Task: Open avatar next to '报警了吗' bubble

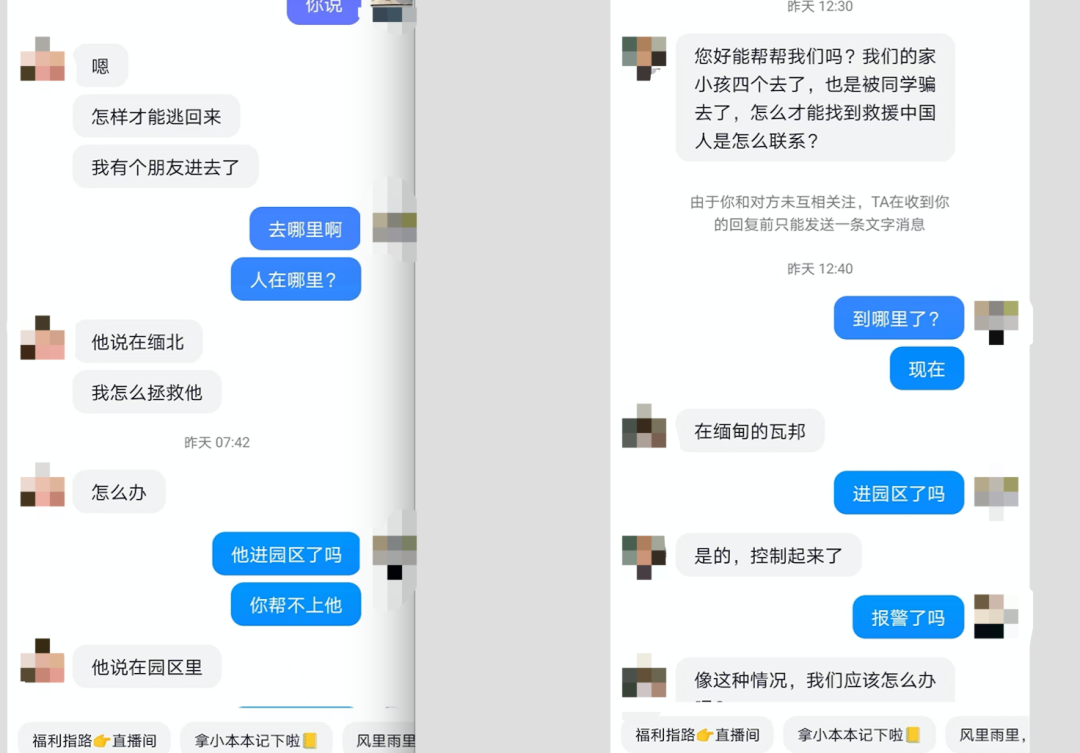Action: coord(996,617)
